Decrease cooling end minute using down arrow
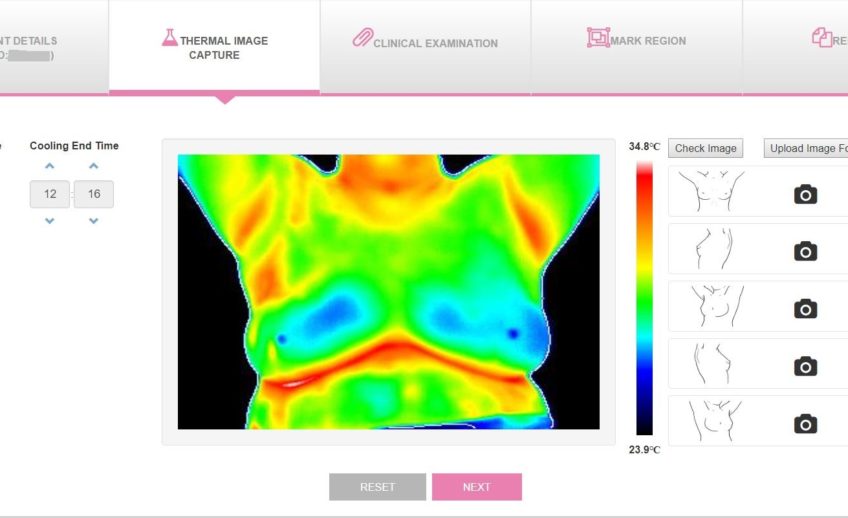The width and height of the screenshot is (848, 518). point(94,221)
